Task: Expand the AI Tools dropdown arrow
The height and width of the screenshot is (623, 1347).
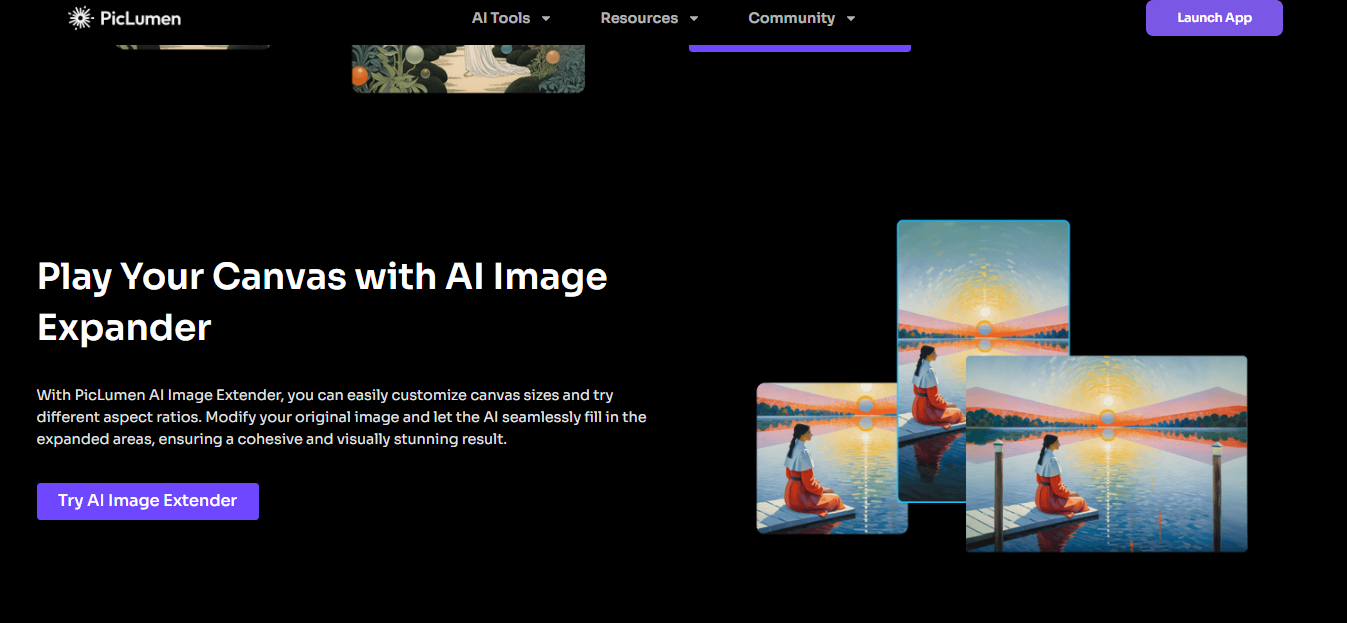Action: (546, 19)
